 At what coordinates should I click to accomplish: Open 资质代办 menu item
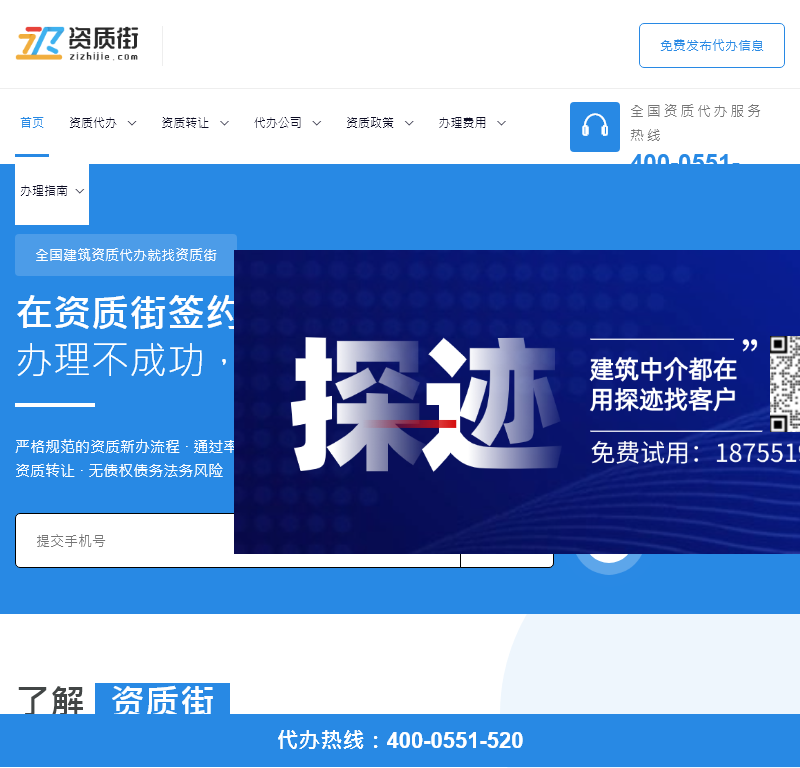pos(93,122)
